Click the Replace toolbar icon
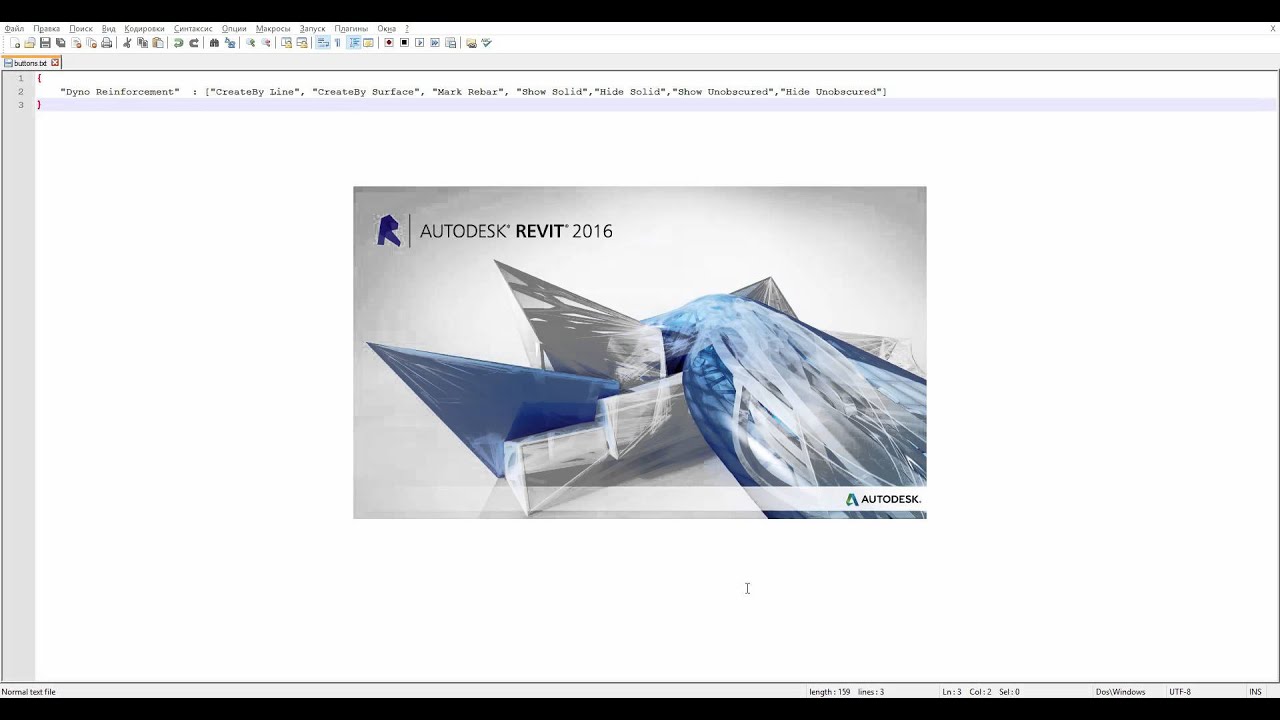The image size is (1280, 720). pos(230,43)
